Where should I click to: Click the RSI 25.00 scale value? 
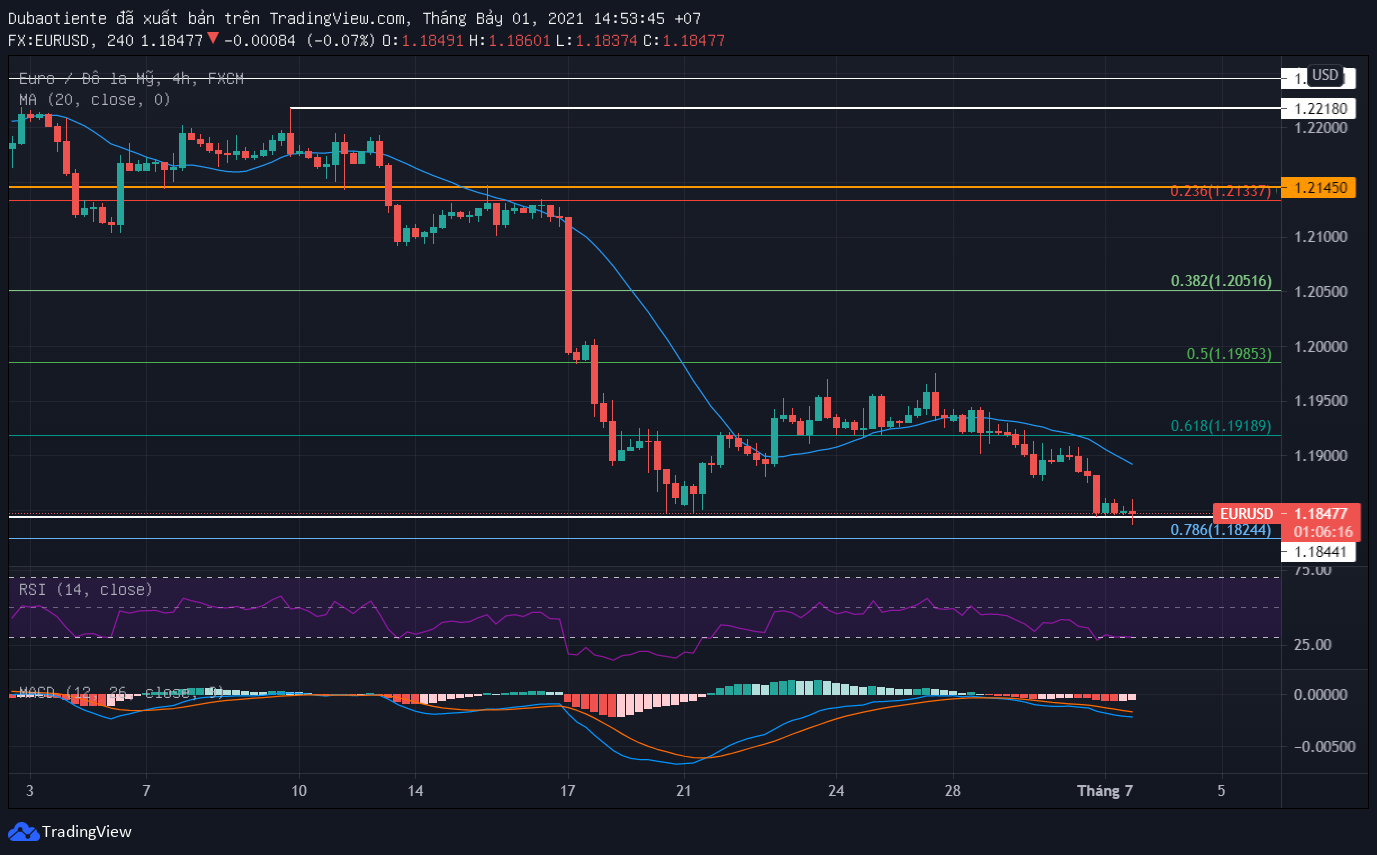pos(1311,644)
